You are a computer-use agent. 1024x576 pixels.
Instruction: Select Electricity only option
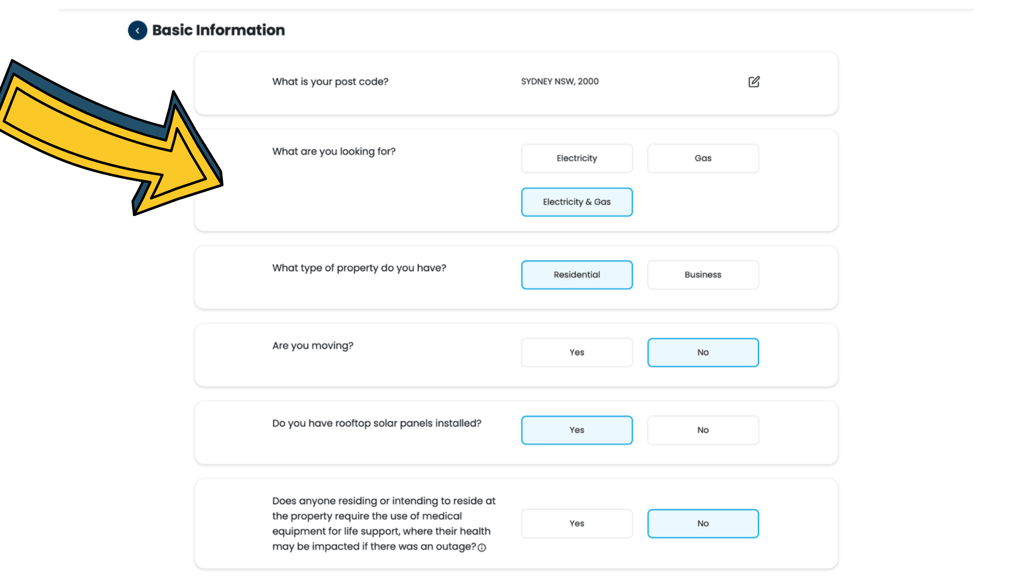[577, 158]
